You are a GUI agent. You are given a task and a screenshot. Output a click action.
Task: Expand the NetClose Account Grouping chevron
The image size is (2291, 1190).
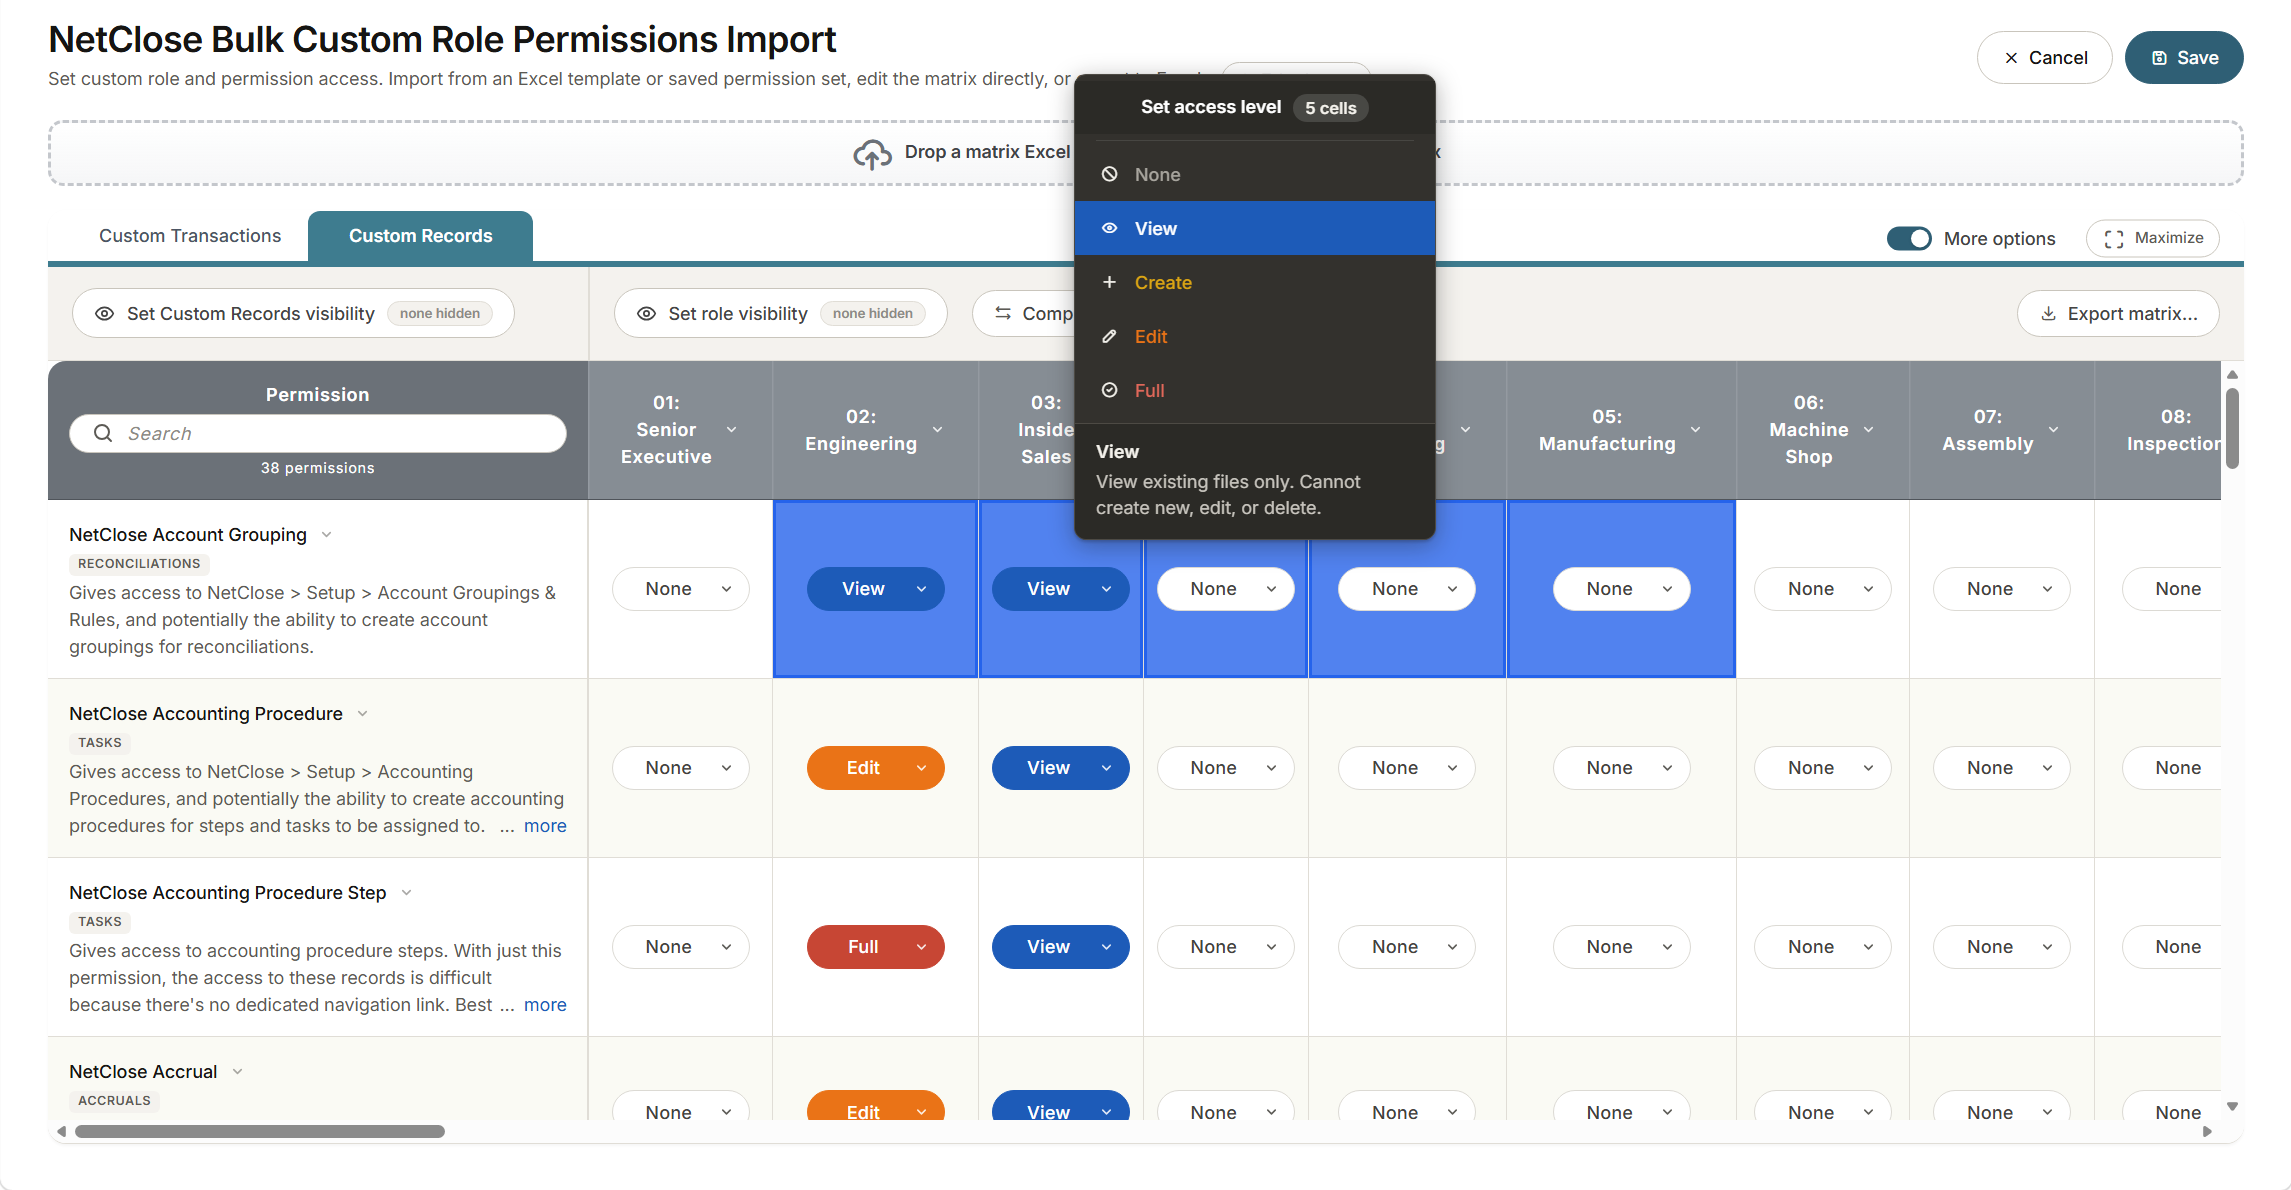tap(326, 535)
